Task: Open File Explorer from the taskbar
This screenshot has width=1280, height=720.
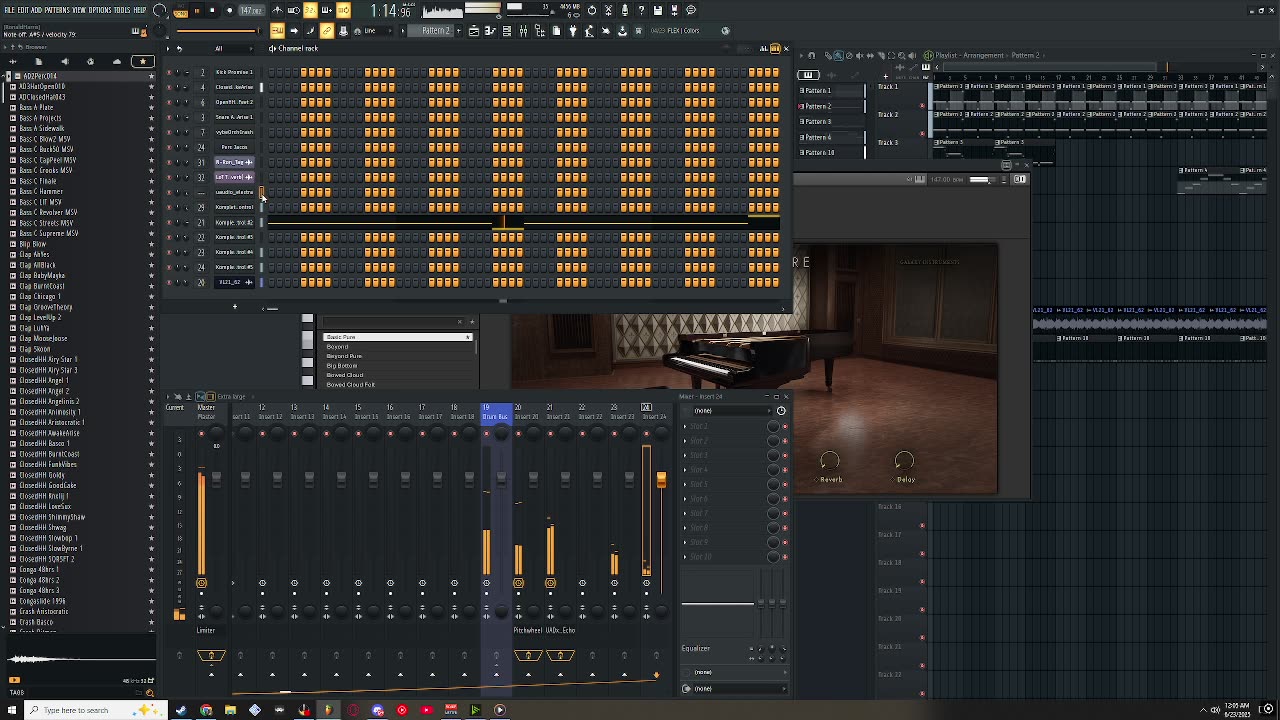Action: coord(230,710)
